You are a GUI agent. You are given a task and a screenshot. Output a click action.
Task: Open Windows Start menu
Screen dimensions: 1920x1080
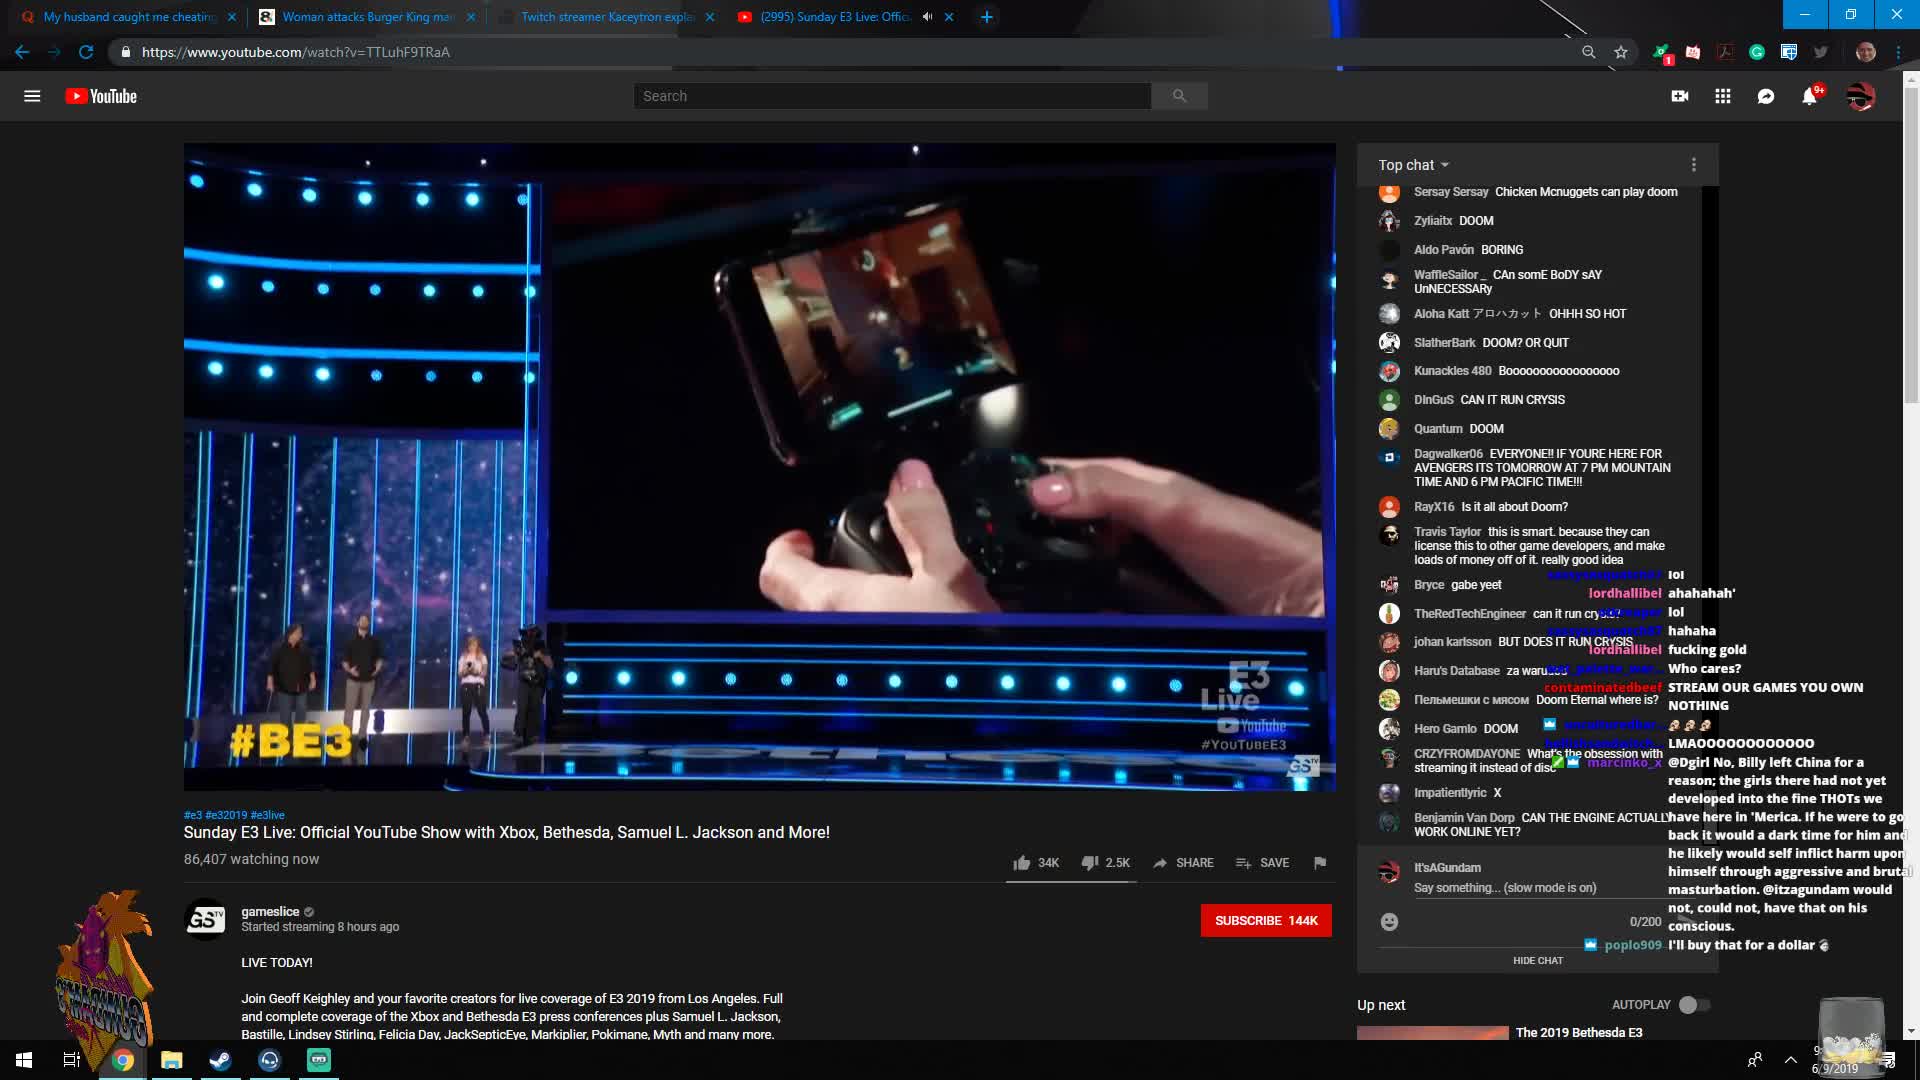pos(24,1060)
